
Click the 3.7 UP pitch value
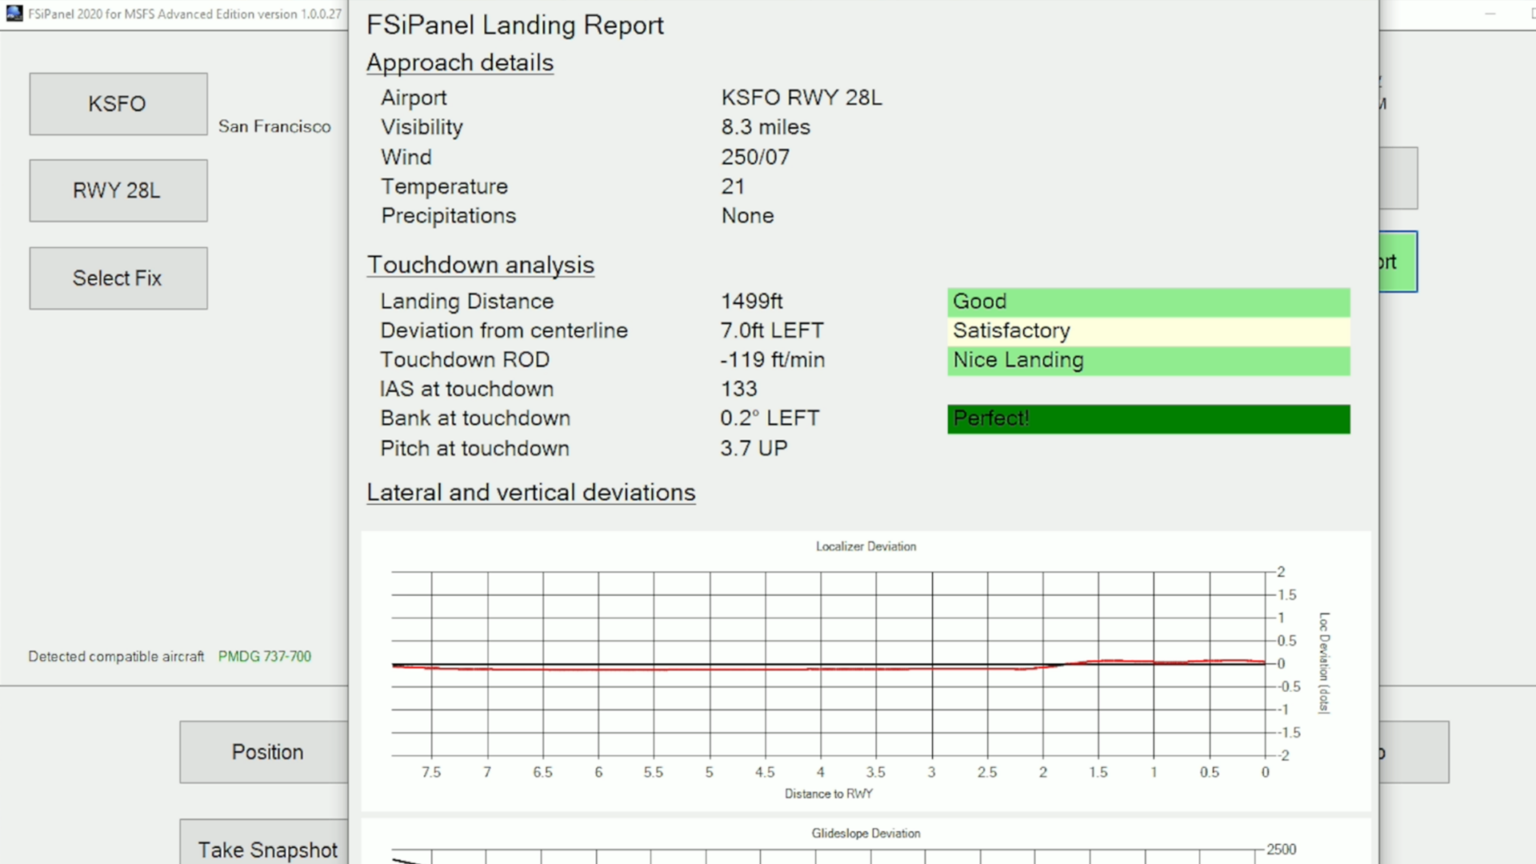coord(754,448)
